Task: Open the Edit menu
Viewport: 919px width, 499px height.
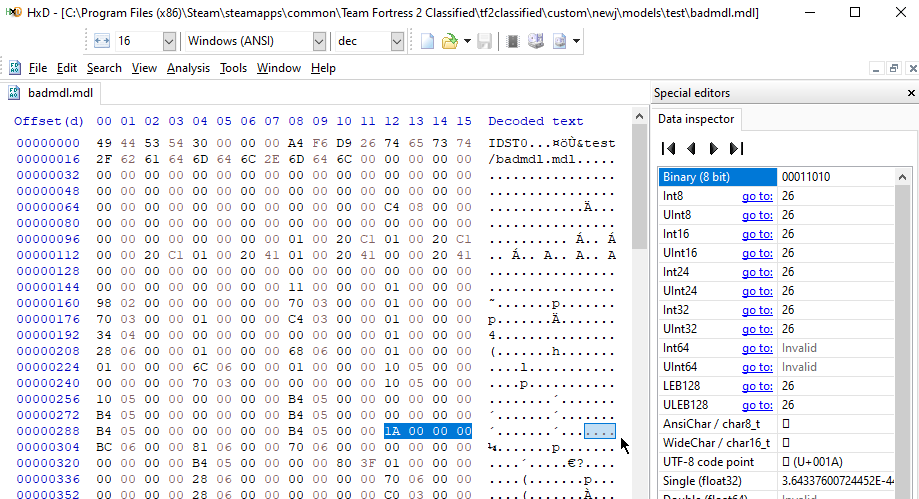Action: (x=67, y=68)
